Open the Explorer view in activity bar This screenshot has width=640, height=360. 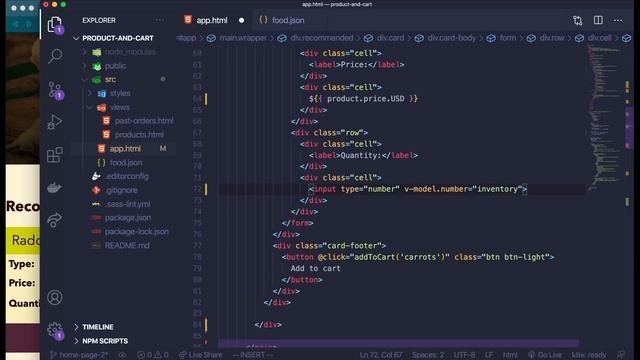pyautogui.click(x=55, y=25)
